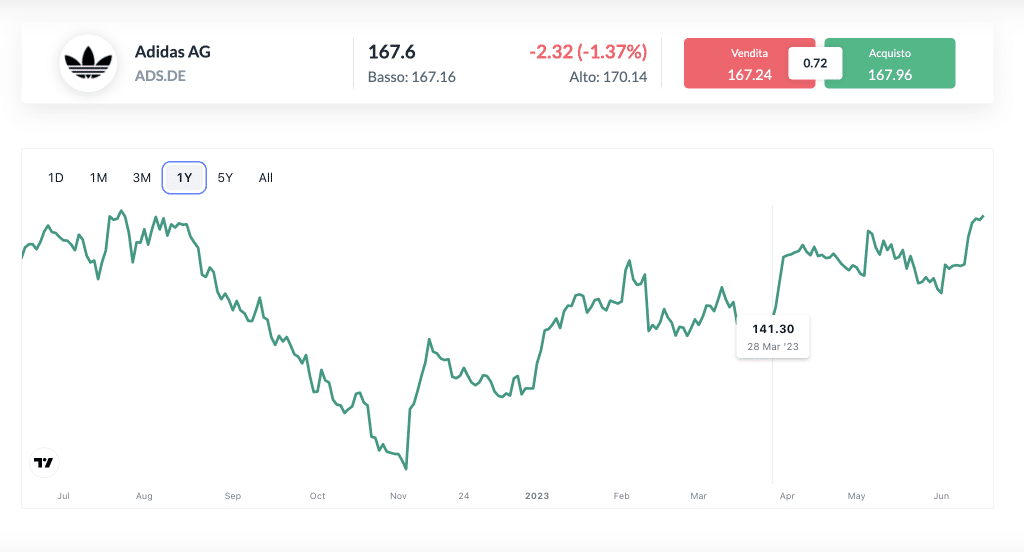Screen dimensions: 1024x552
Task: Click the 167.96 buy price
Action: [890, 75]
